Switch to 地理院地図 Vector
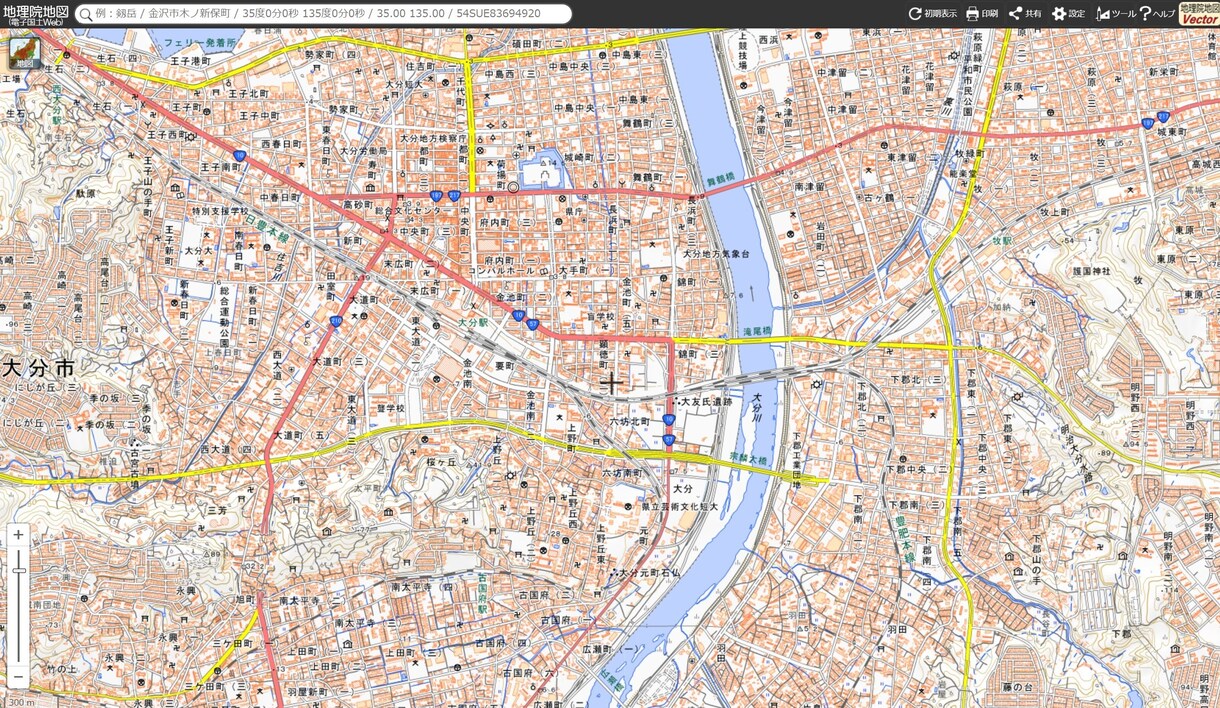1220x708 pixels. (1199, 13)
